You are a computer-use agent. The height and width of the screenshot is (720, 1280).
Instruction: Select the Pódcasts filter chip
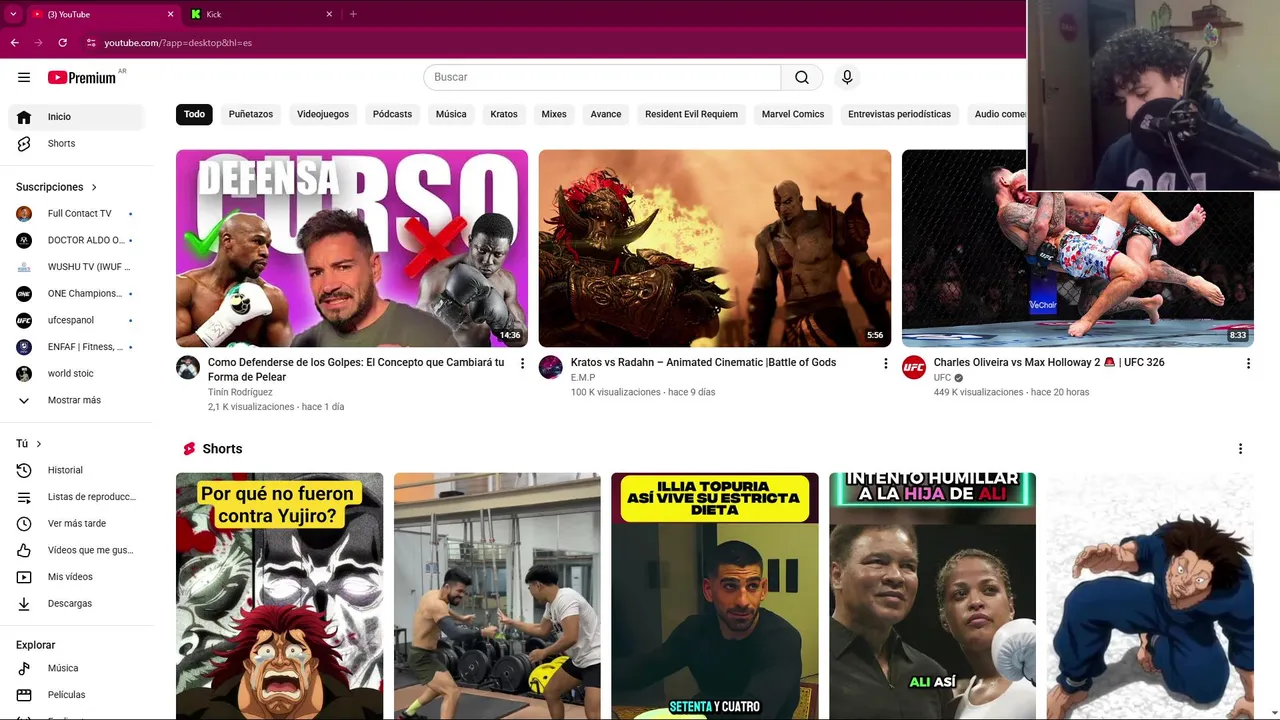(x=392, y=114)
